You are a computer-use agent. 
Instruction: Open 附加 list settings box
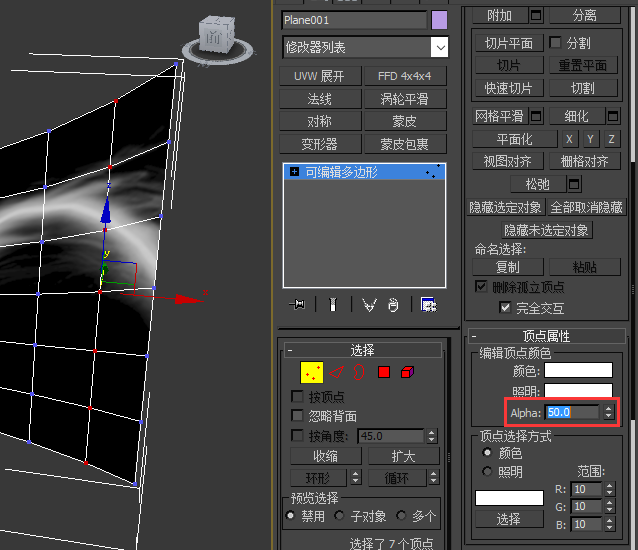[x=536, y=15]
